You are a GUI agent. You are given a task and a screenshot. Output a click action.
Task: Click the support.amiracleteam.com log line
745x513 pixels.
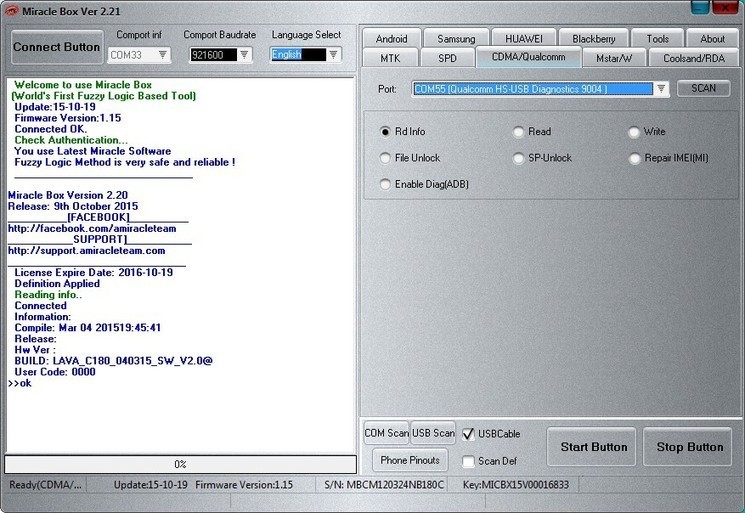[86, 250]
